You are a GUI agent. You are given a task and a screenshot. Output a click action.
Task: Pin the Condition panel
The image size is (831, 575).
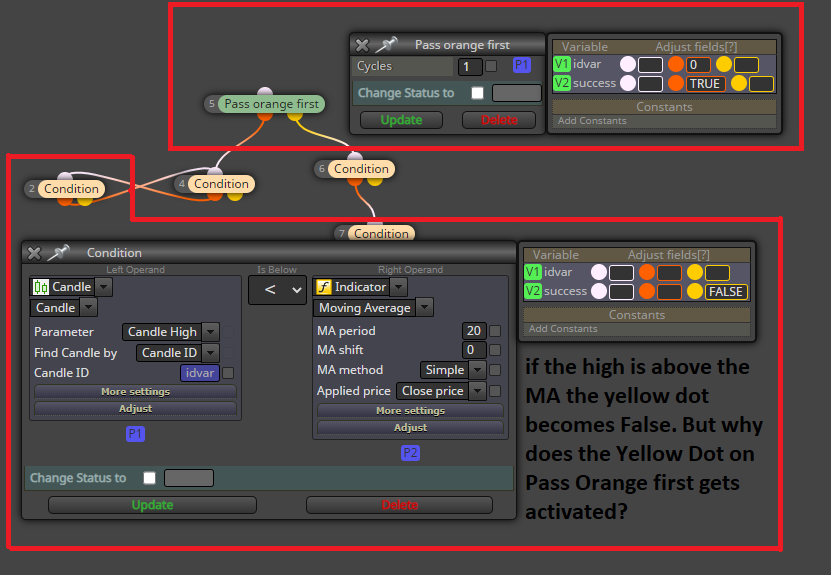pos(58,253)
